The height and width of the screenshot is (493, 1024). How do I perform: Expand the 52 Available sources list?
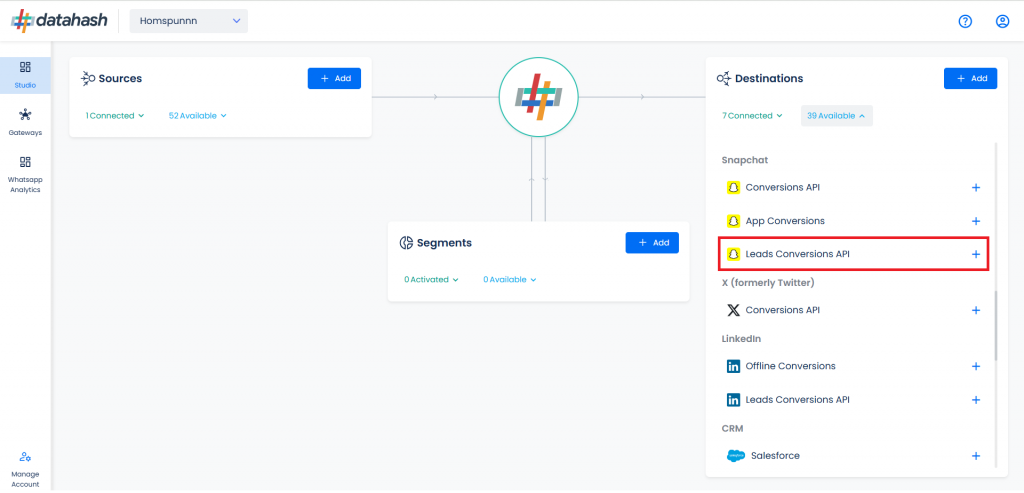(x=197, y=116)
